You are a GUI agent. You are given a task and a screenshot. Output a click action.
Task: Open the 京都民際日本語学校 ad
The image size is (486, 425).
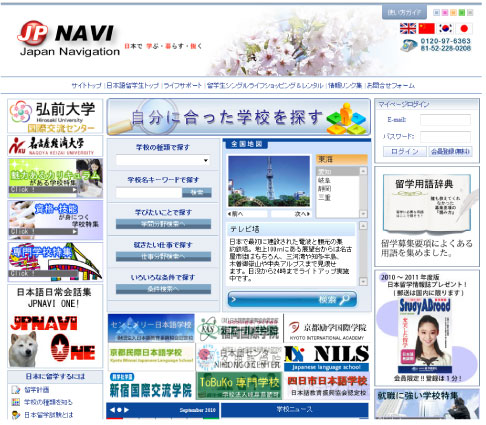(x=151, y=357)
